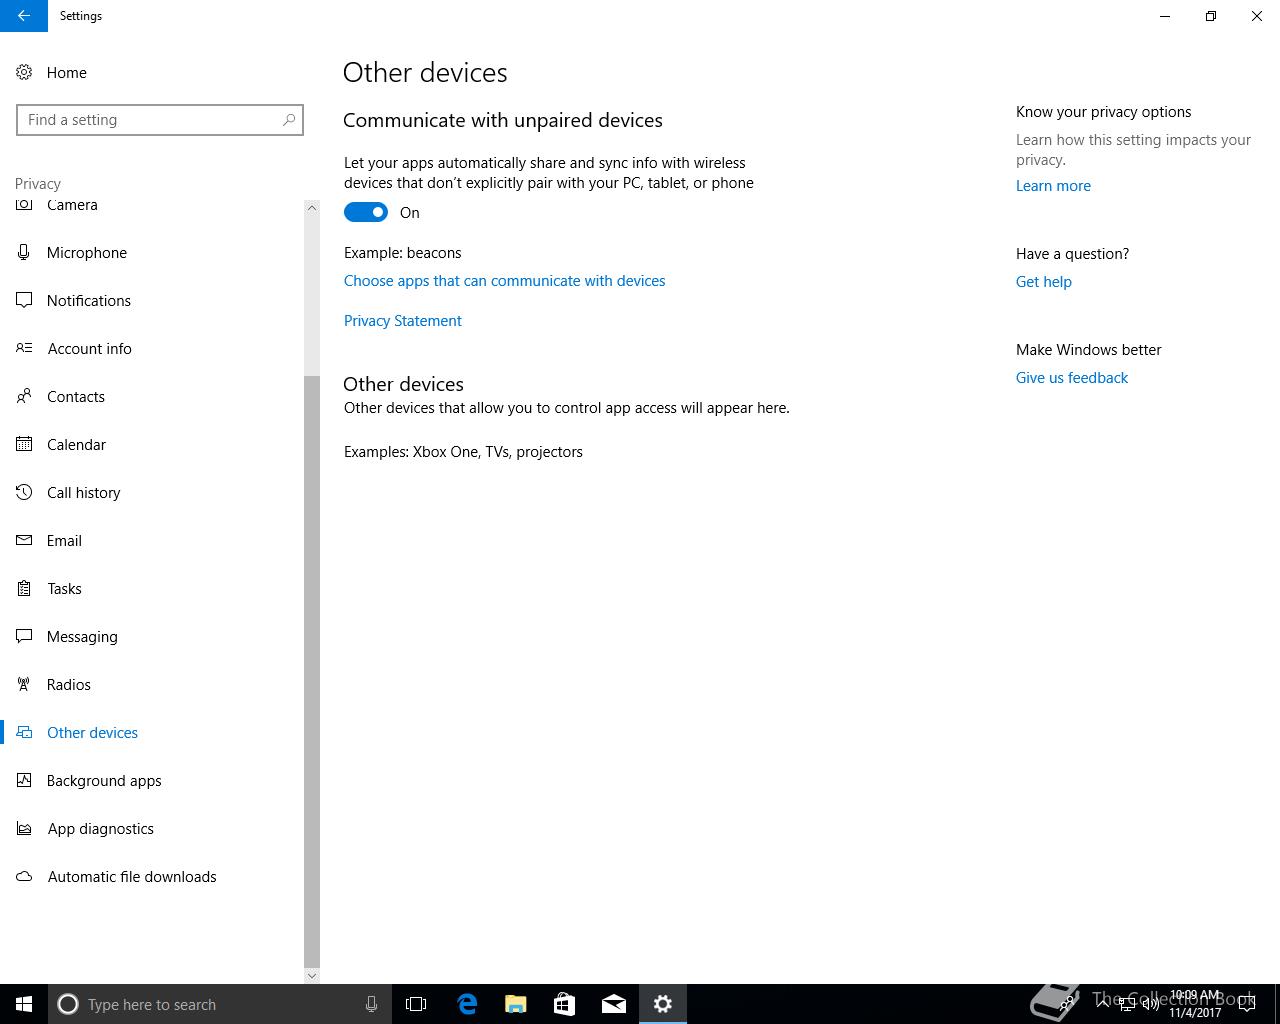Click the volume icon in system tray
1280x1024 pixels.
pyautogui.click(x=1150, y=1004)
